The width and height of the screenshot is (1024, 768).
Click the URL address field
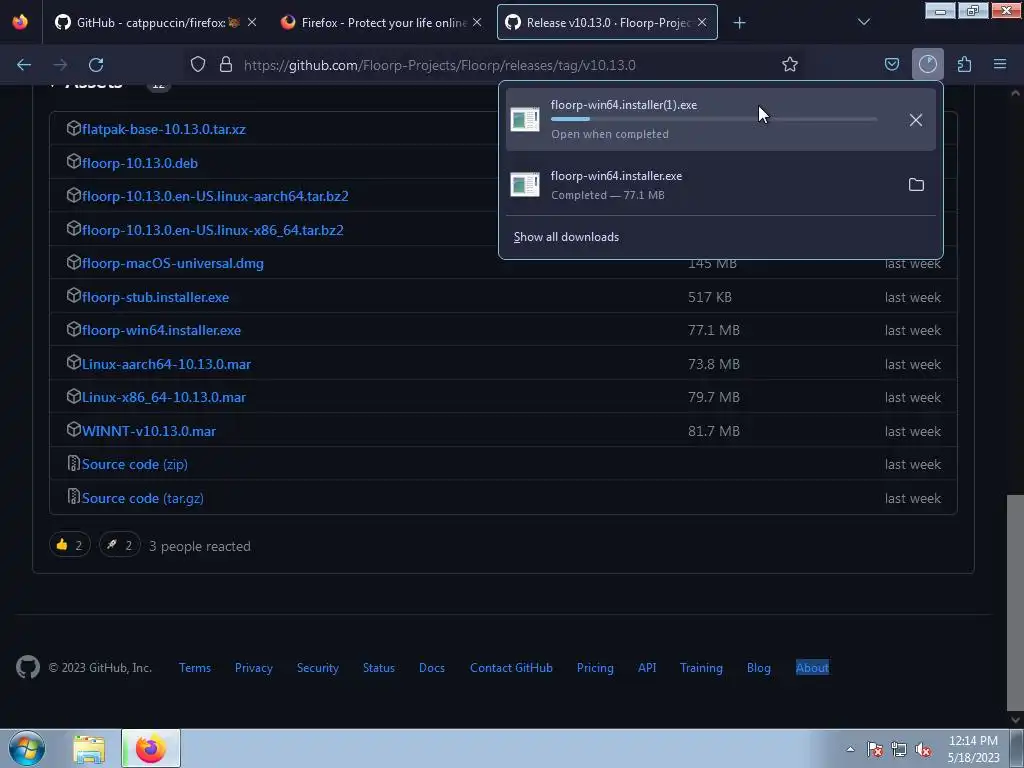(x=440, y=65)
